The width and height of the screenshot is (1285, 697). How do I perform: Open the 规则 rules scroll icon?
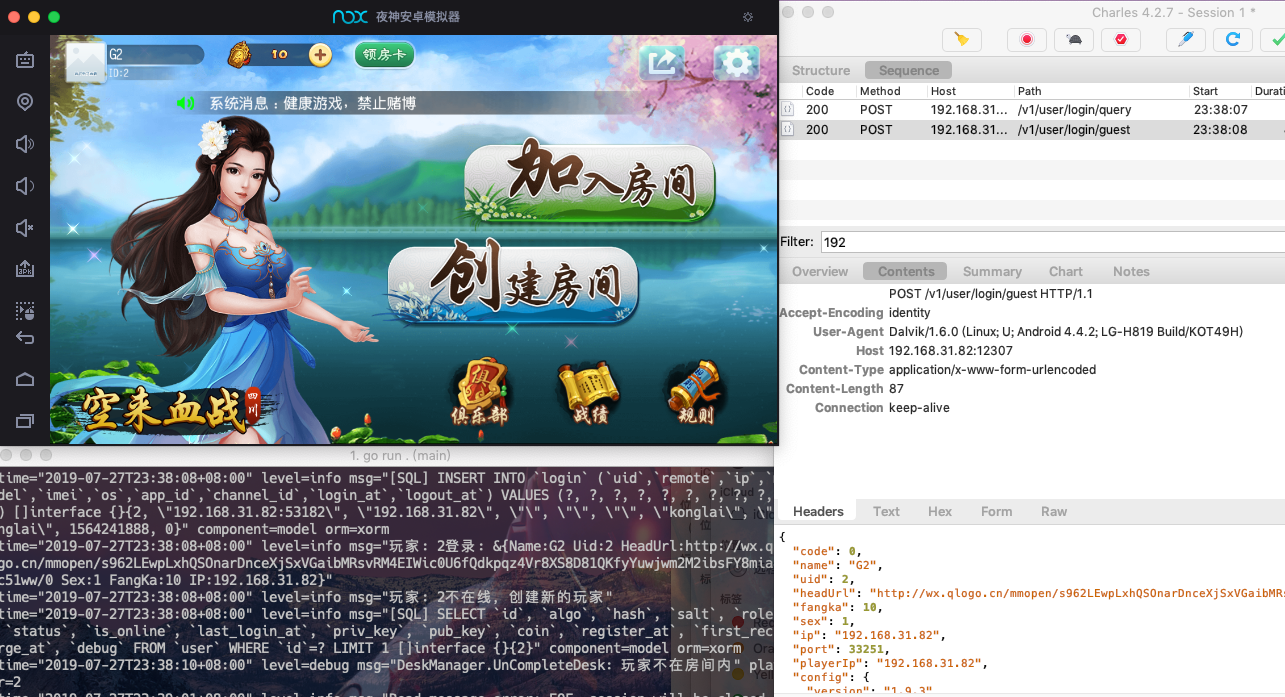click(x=696, y=391)
